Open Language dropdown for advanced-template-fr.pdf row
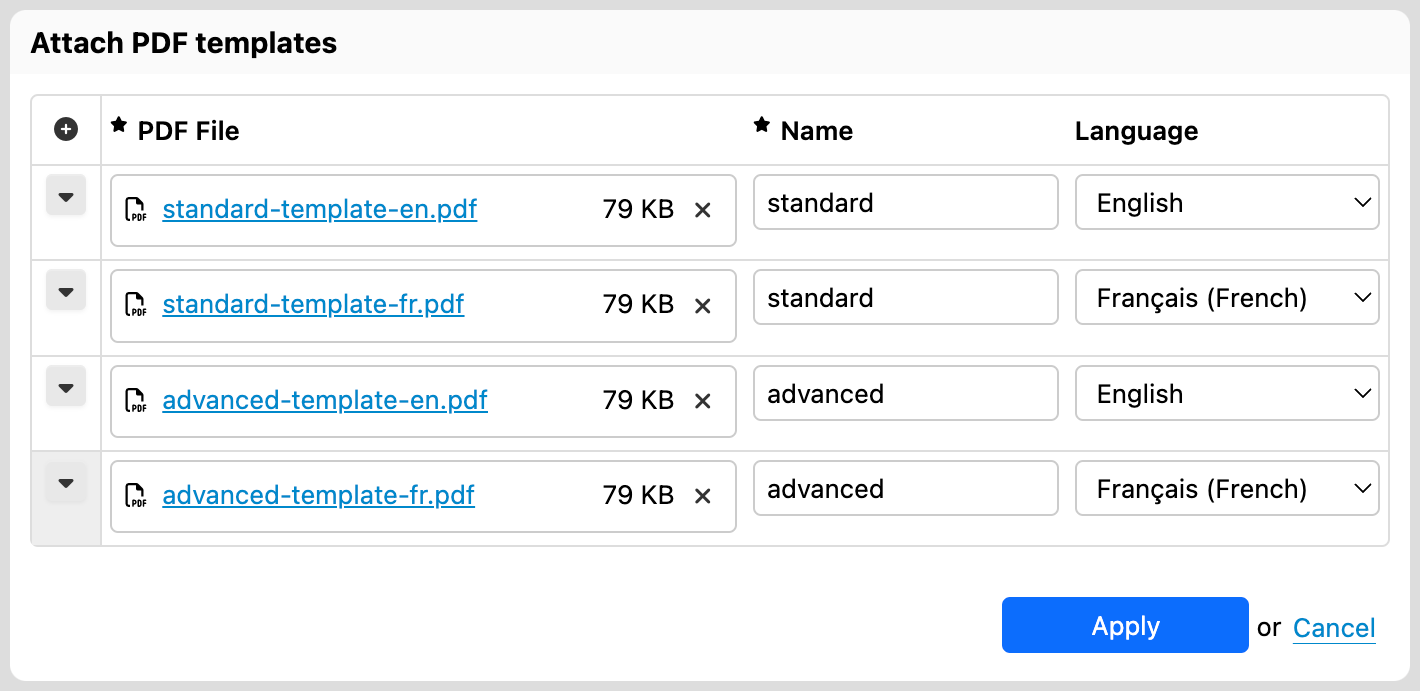Screen dimensions: 1420x691 [1227, 489]
